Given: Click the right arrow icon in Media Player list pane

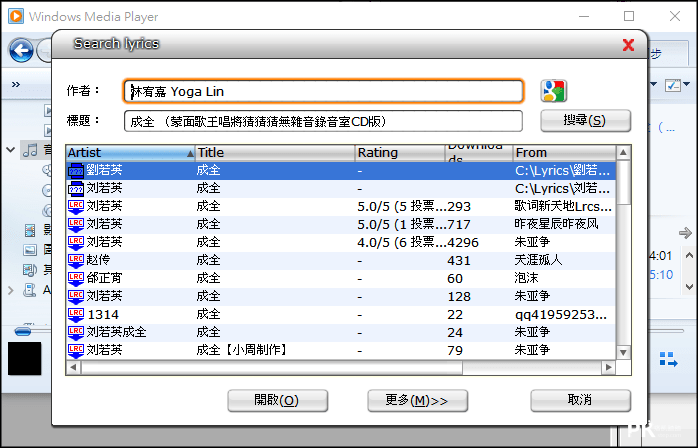Looking at the screenshot, I should [x=685, y=233].
